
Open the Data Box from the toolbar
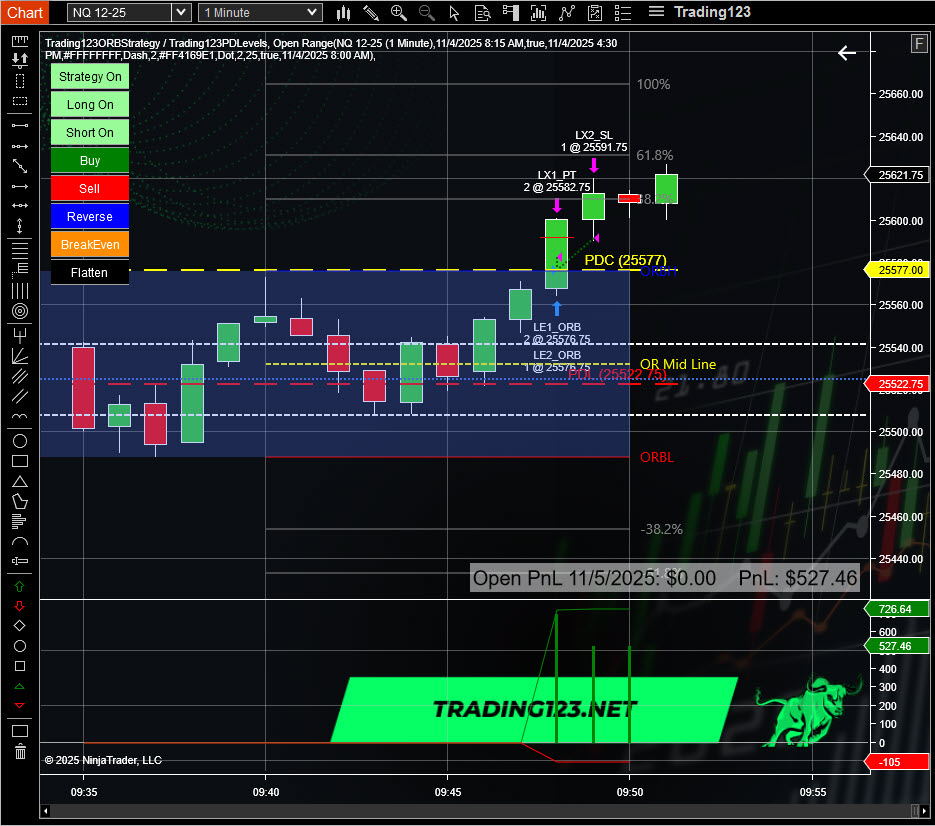point(482,12)
